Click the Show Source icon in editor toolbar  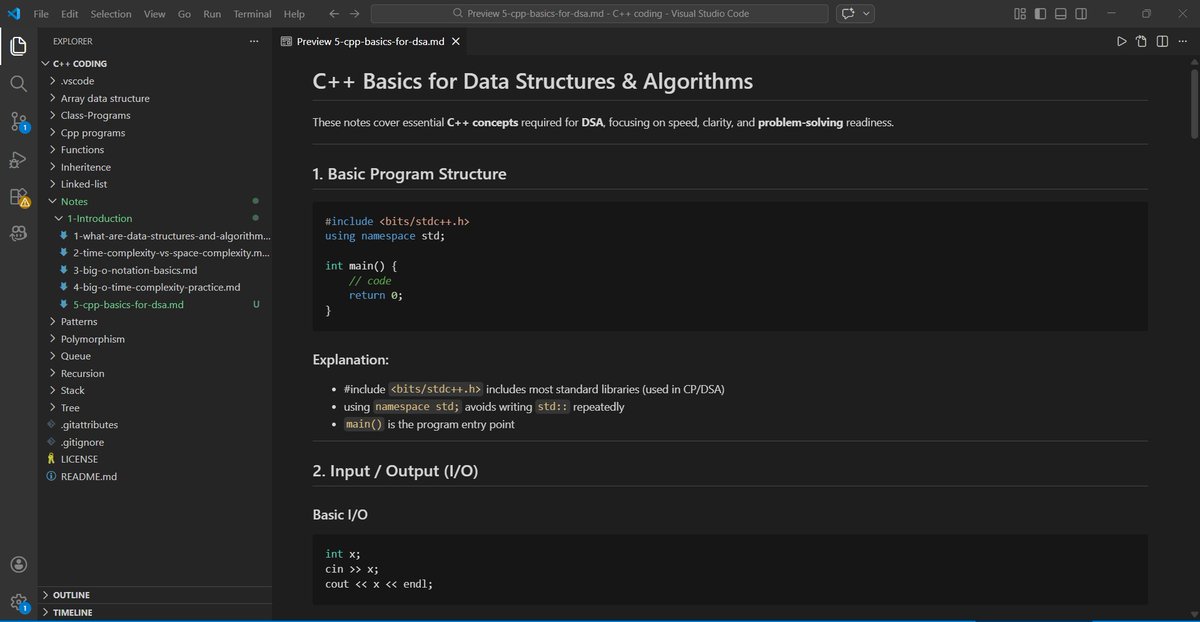tap(1142, 41)
